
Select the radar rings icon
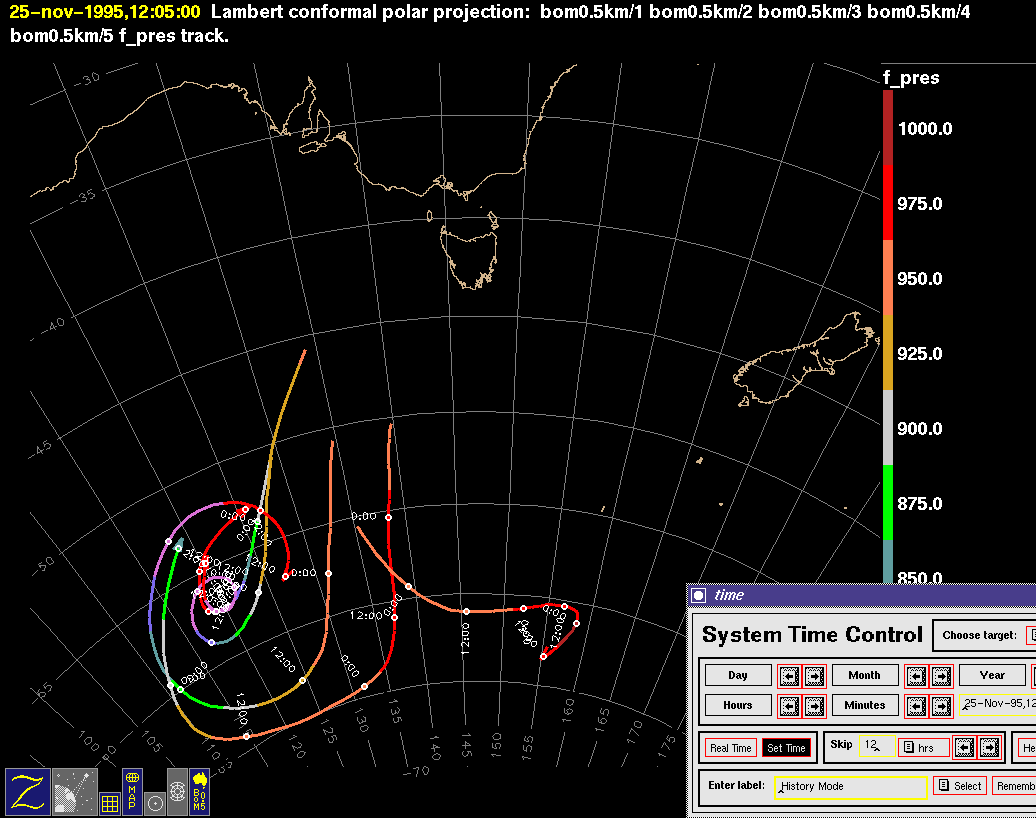point(177,790)
